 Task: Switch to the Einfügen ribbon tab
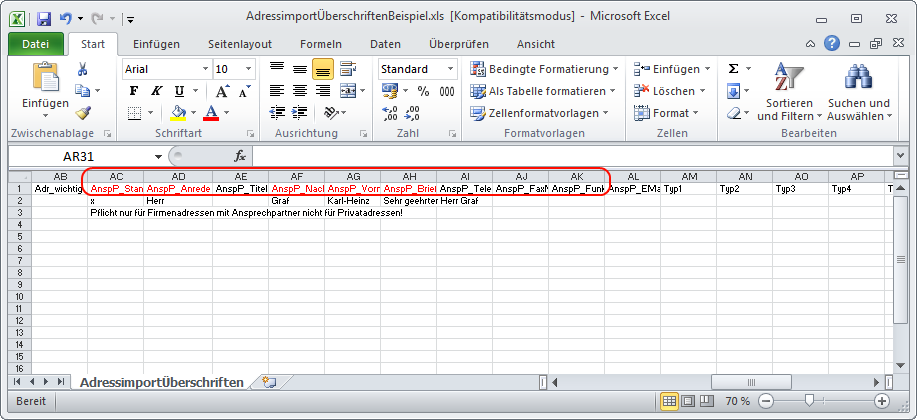pos(156,44)
